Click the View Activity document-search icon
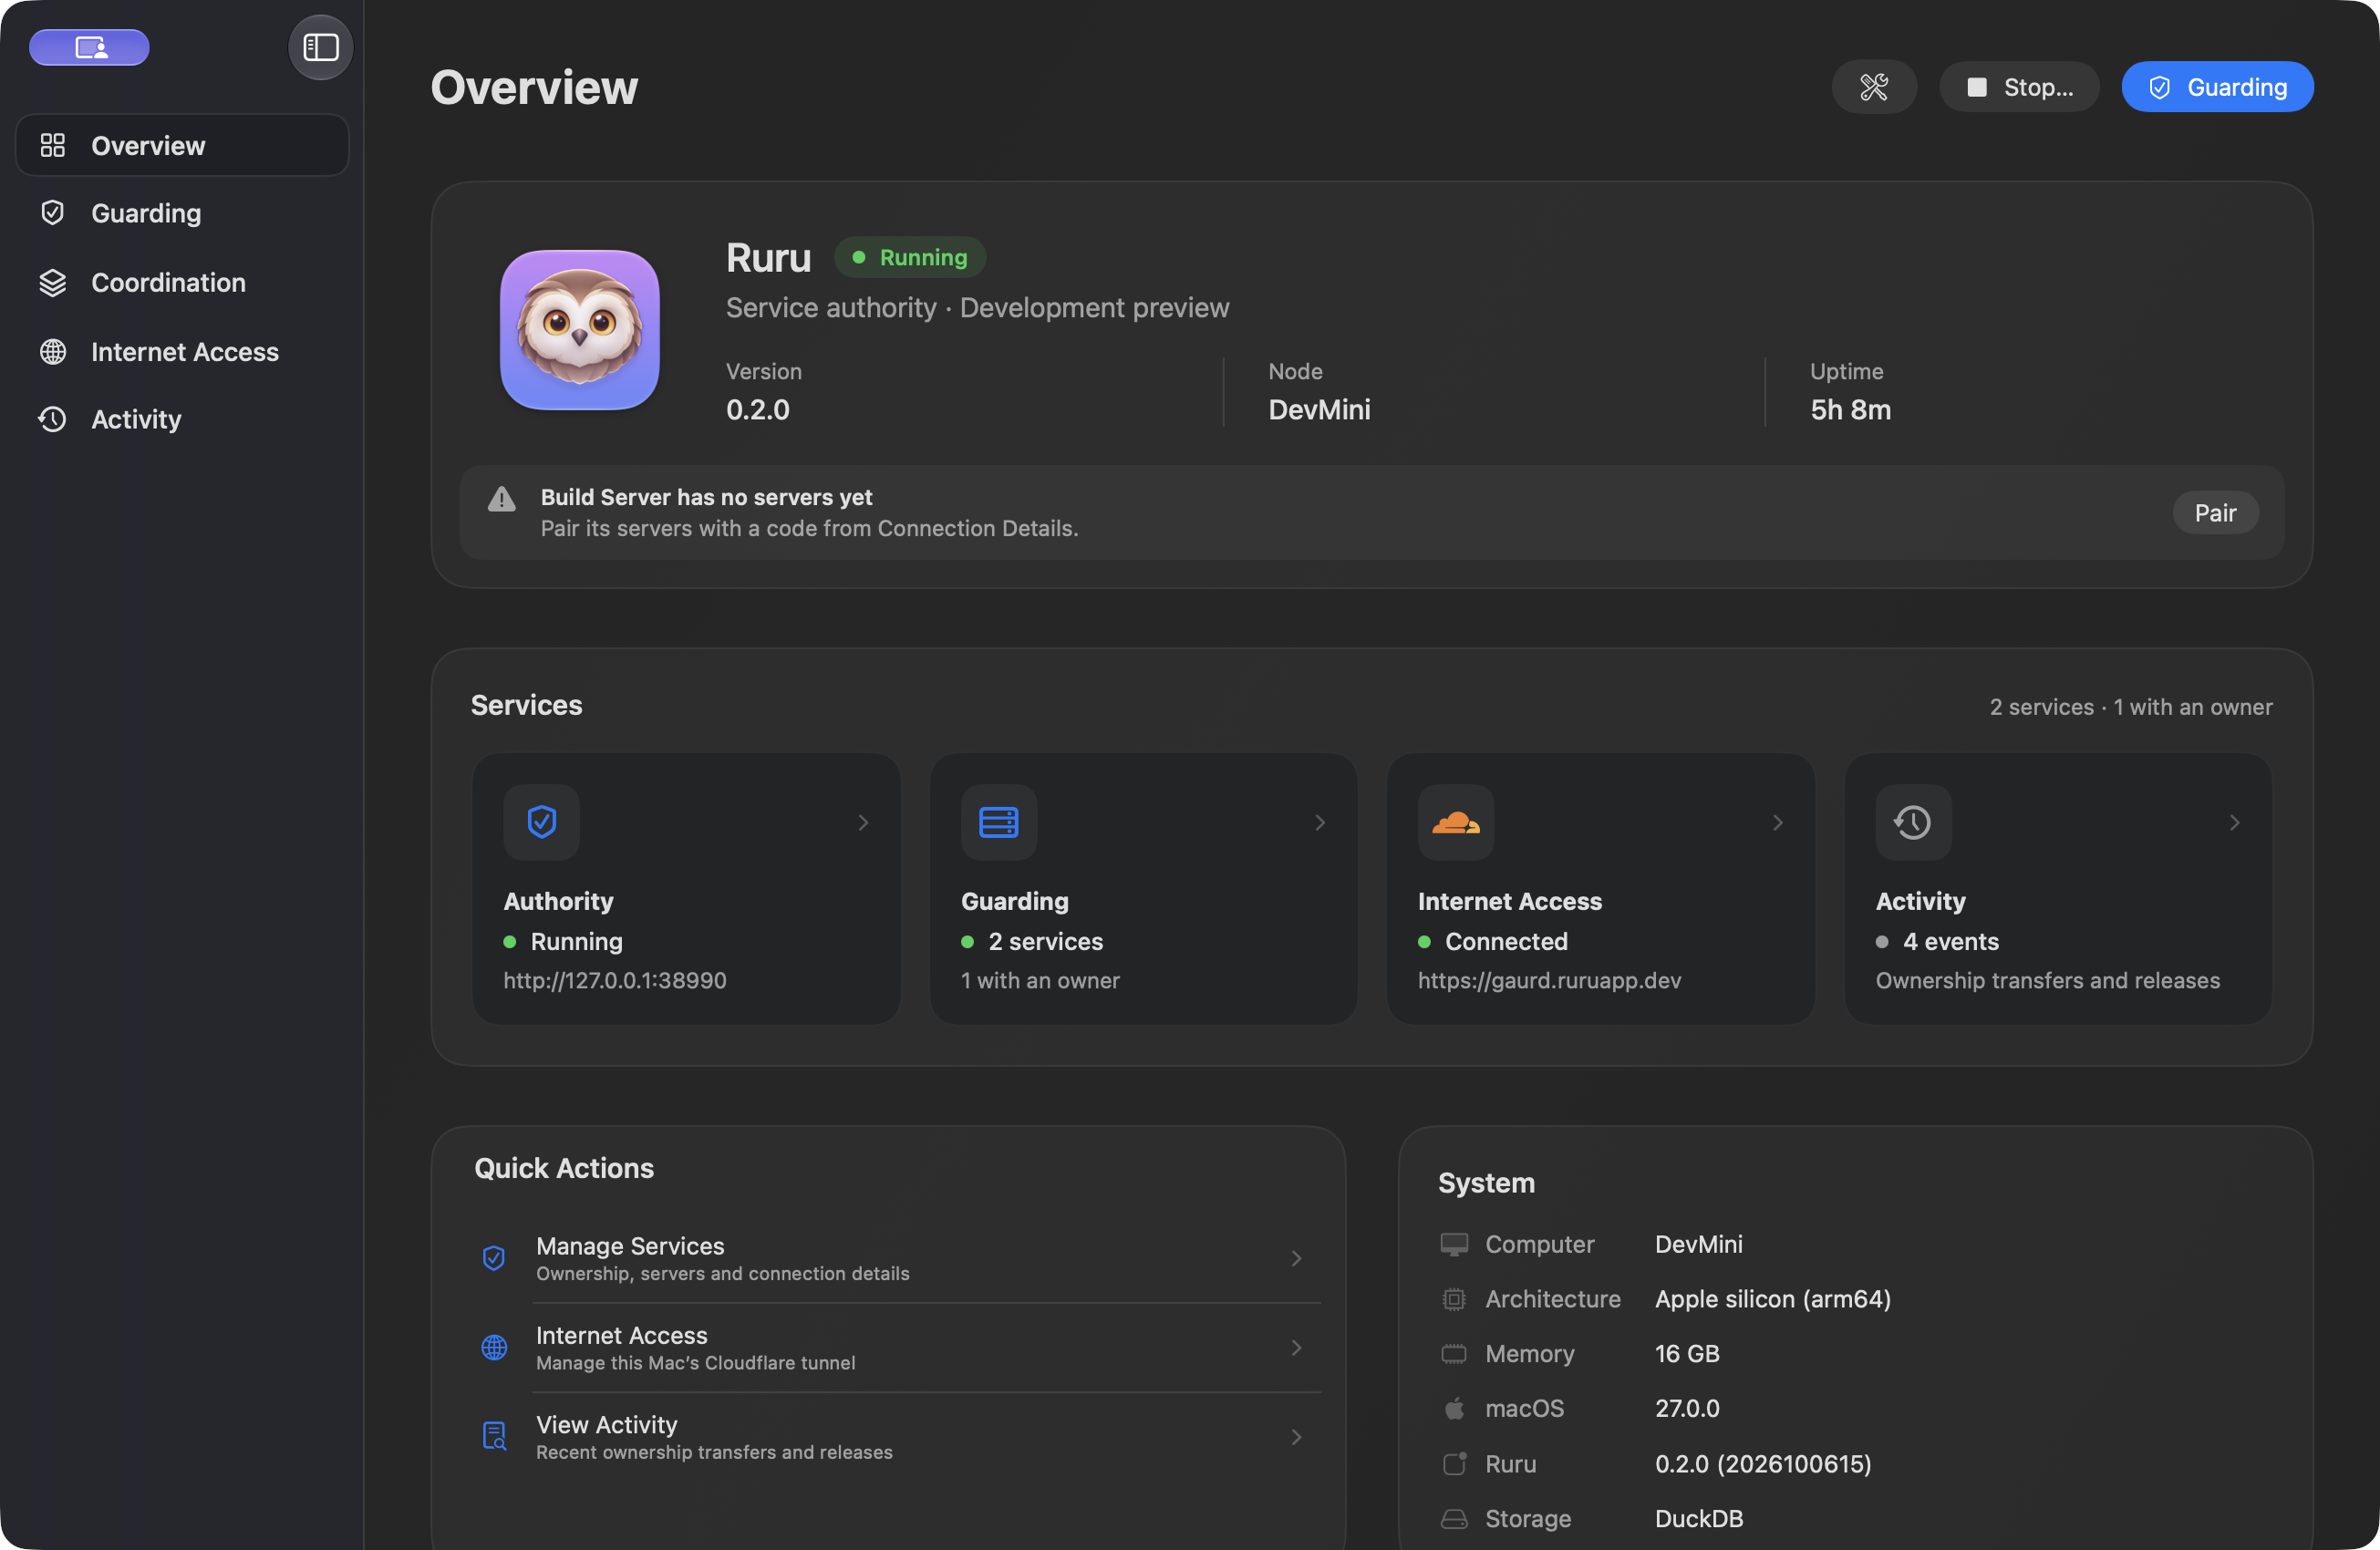2380x1550 pixels. pyautogui.click(x=494, y=1436)
